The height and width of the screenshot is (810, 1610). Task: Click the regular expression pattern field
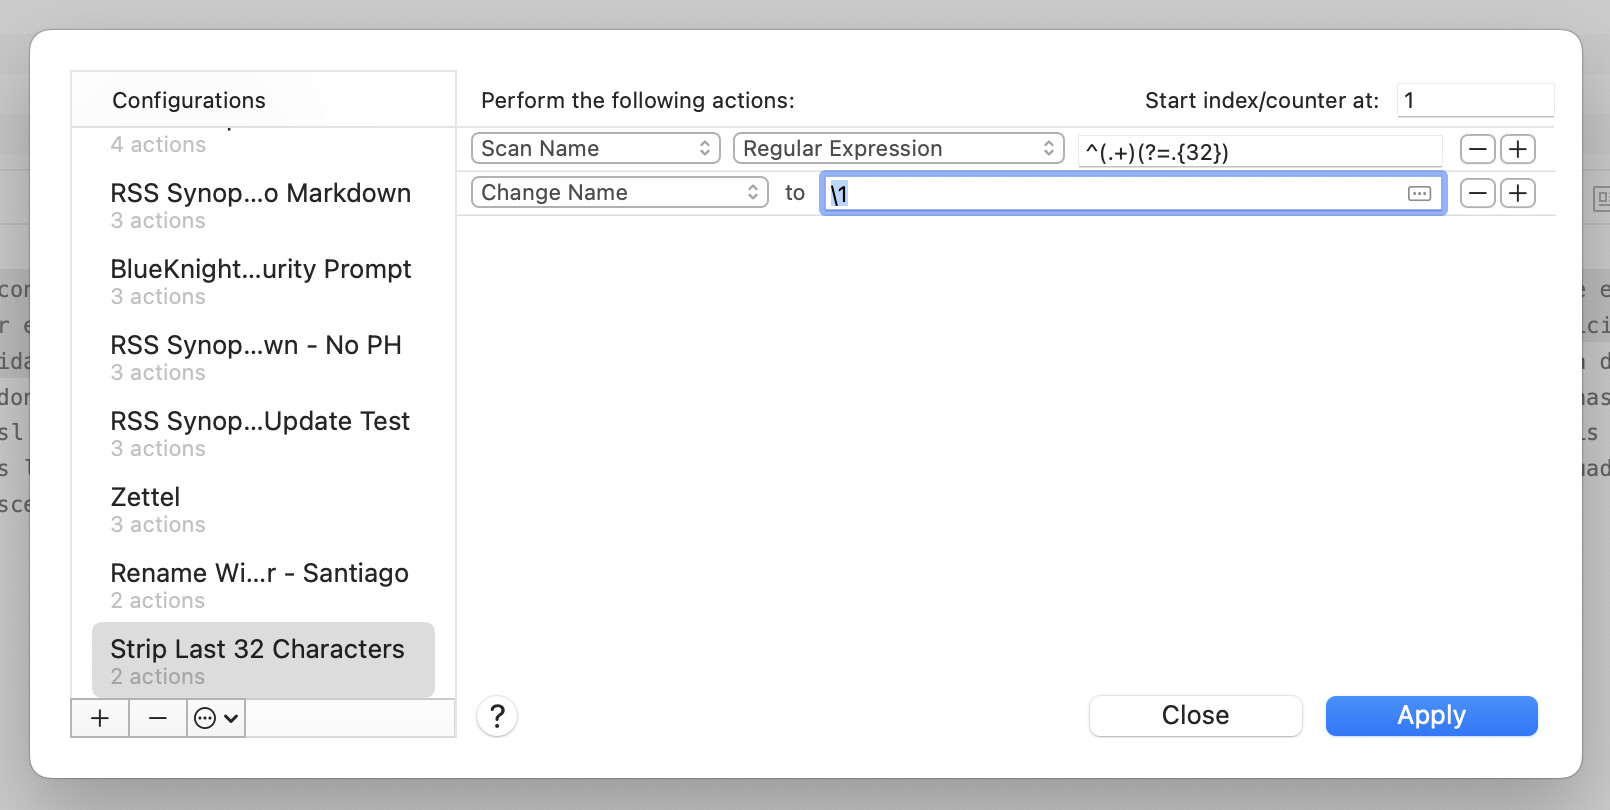1259,152
